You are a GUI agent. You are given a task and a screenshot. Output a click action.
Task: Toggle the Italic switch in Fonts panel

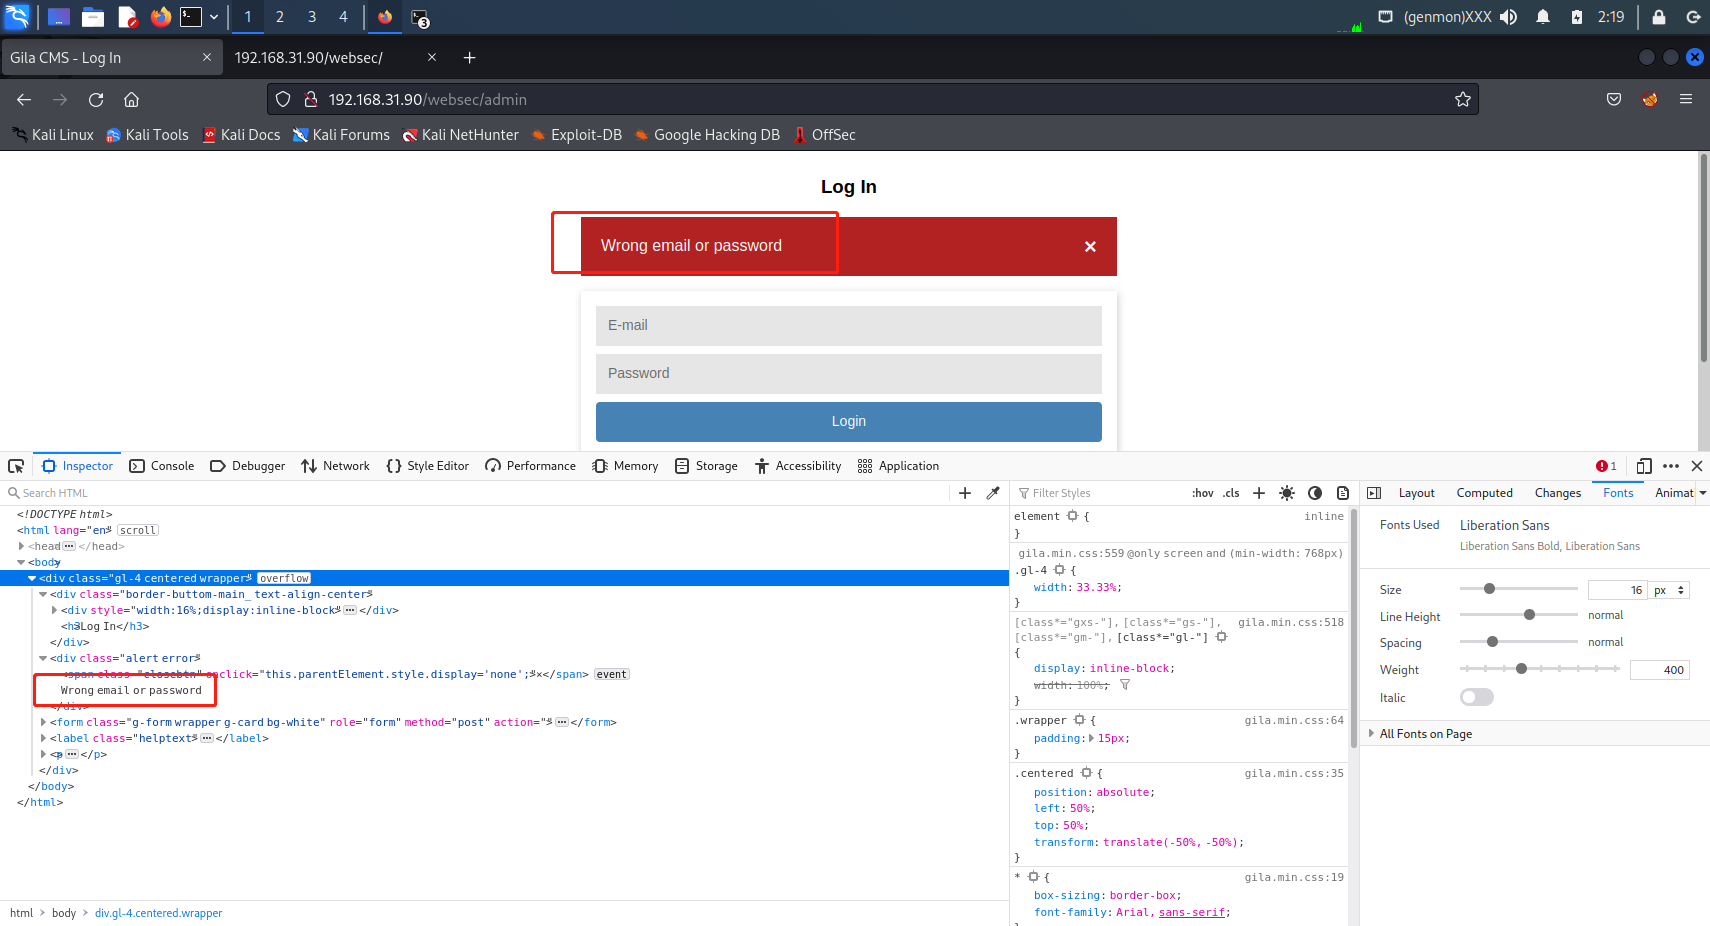[x=1477, y=697]
